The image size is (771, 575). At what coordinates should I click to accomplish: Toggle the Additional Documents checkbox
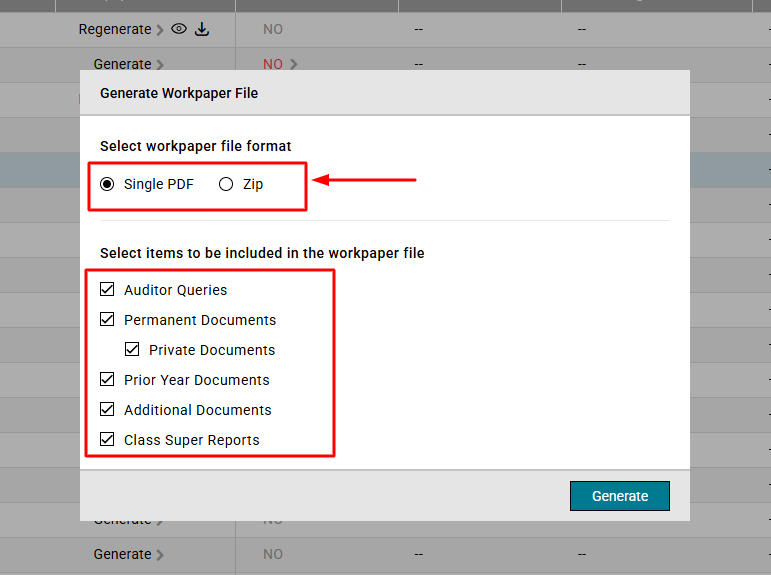coord(107,410)
